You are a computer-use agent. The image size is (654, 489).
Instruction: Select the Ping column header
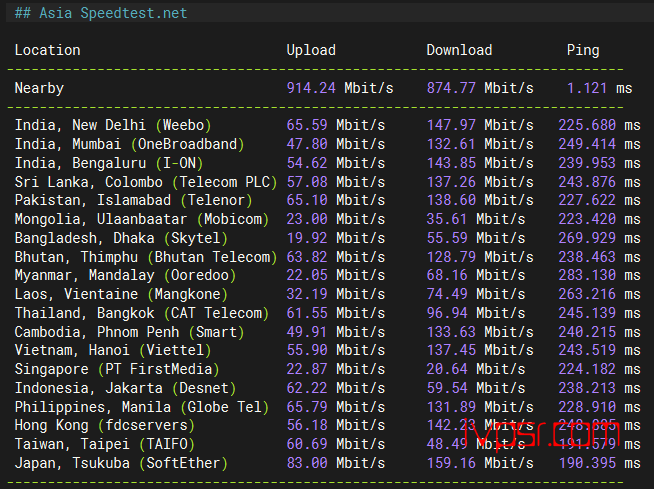tap(583, 50)
